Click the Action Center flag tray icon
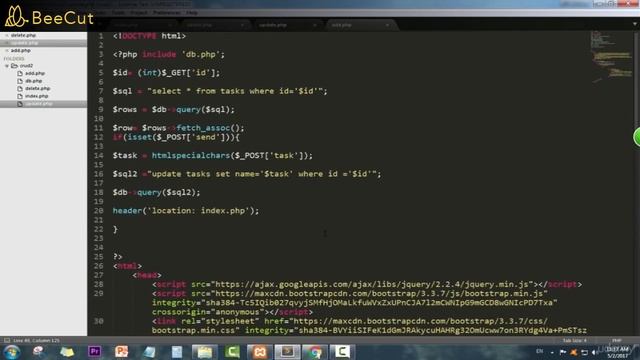Screen dimensions: 640x360 click(x=562, y=352)
